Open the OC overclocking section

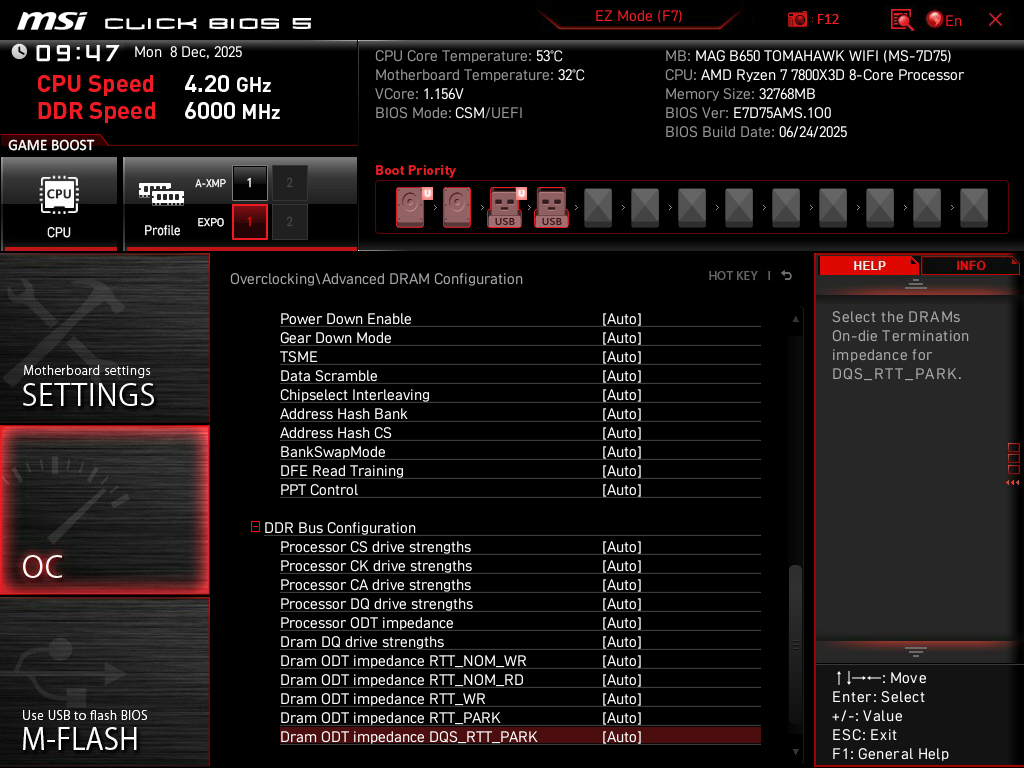pos(104,510)
